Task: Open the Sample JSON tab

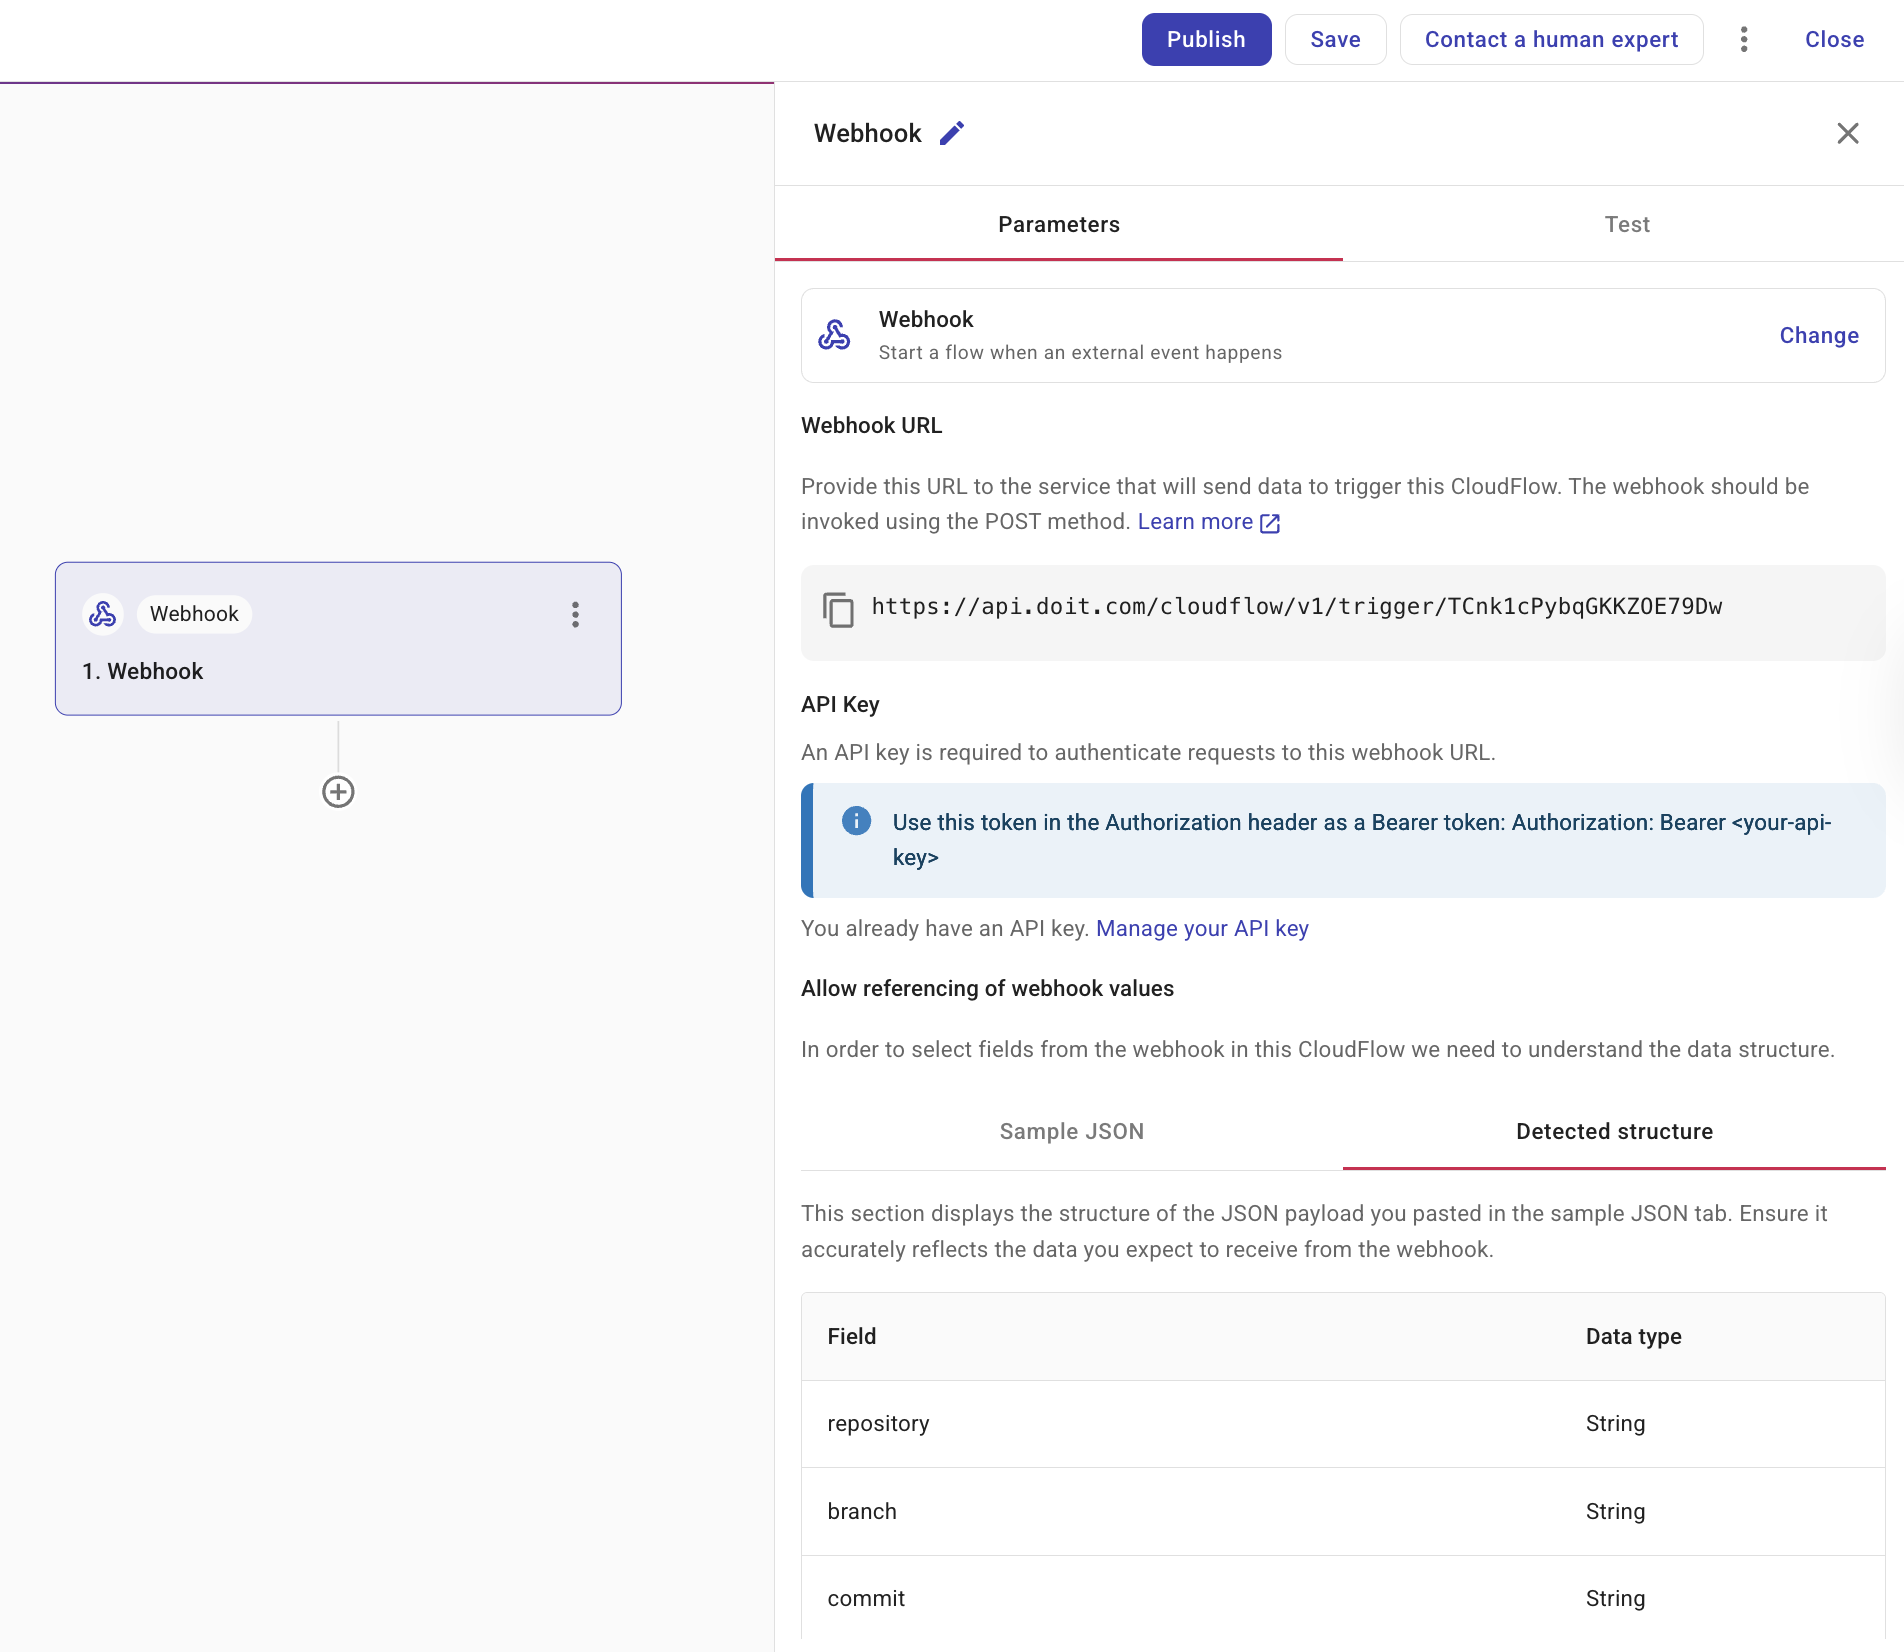Action: [x=1070, y=1131]
